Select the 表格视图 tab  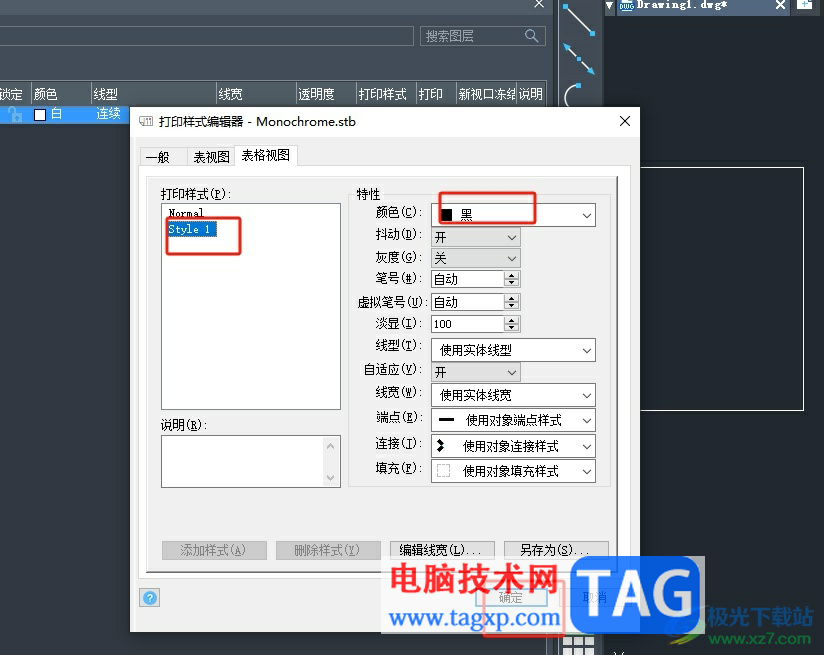tap(266, 155)
